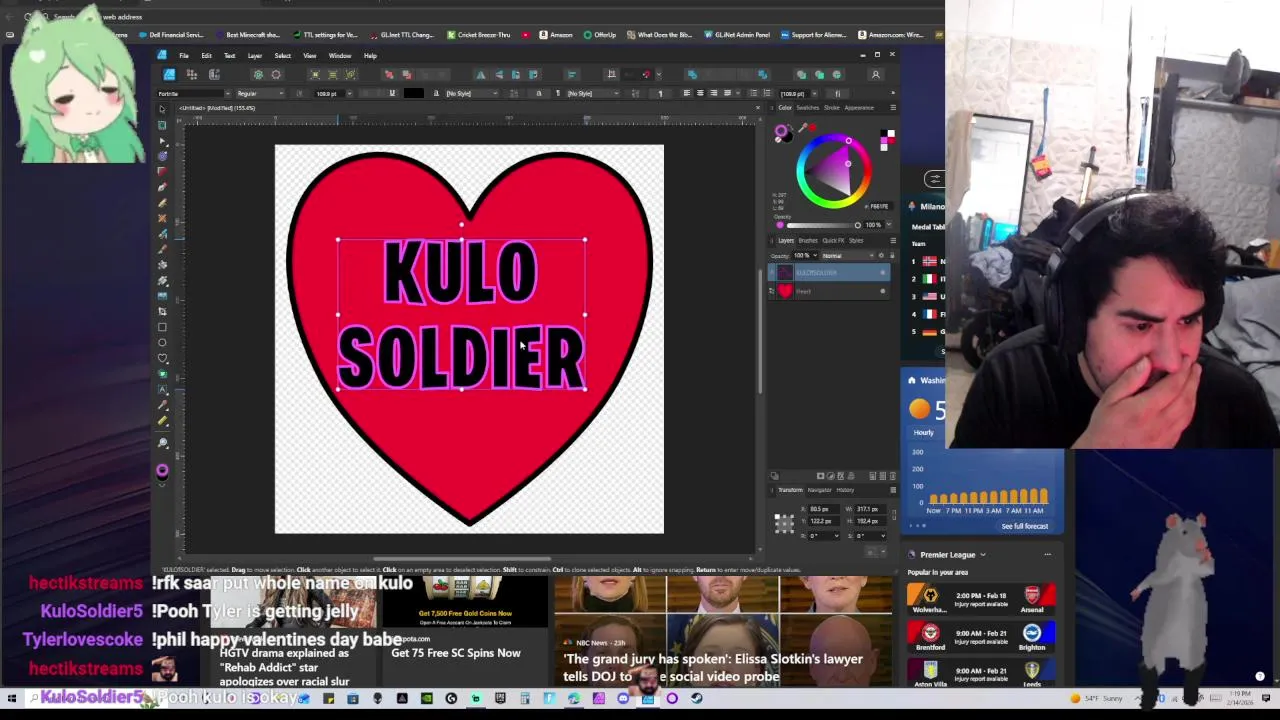Select the Pencil tool
This screenshot has width=1280, height=720.
[x=162, y=202]
